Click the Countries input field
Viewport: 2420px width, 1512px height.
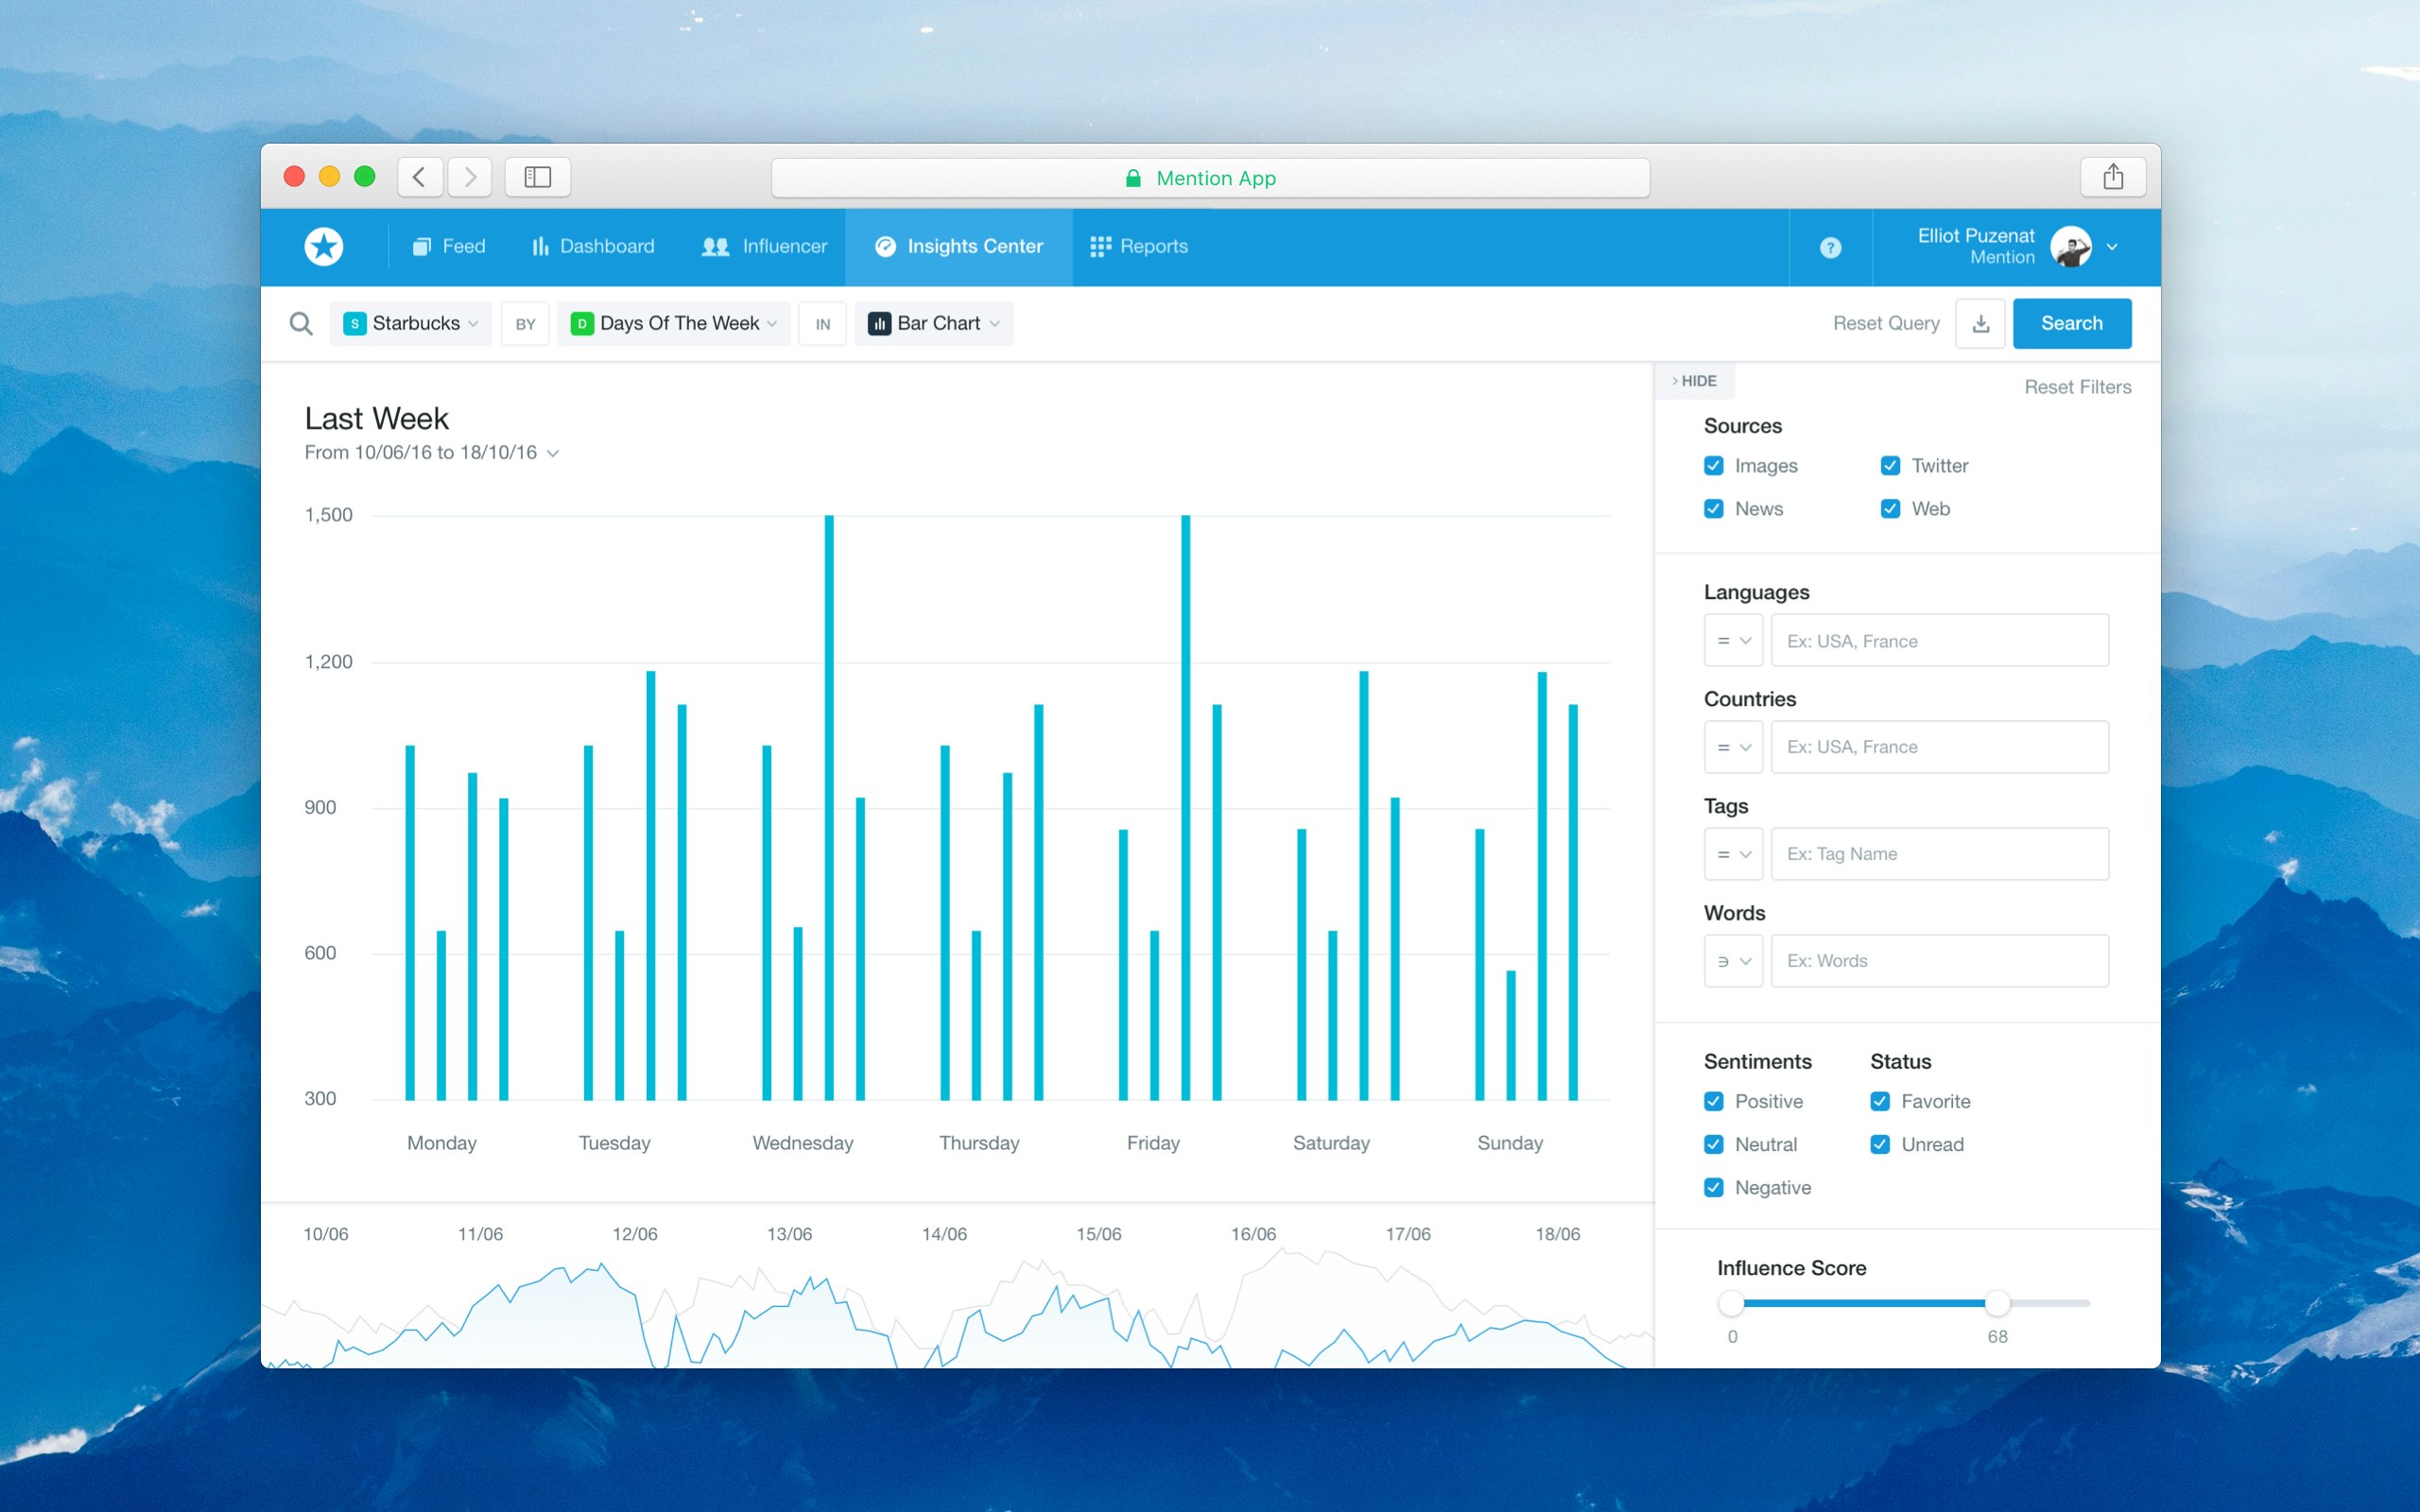(x=1939, y=747)
